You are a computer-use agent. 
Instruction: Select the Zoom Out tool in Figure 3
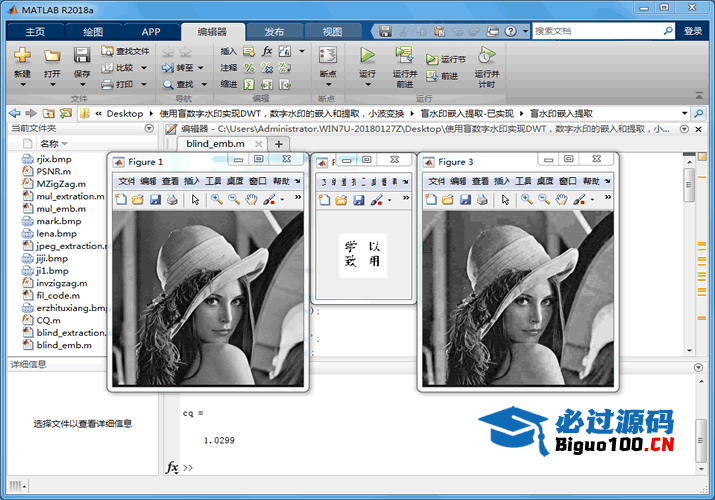point(541,200)
